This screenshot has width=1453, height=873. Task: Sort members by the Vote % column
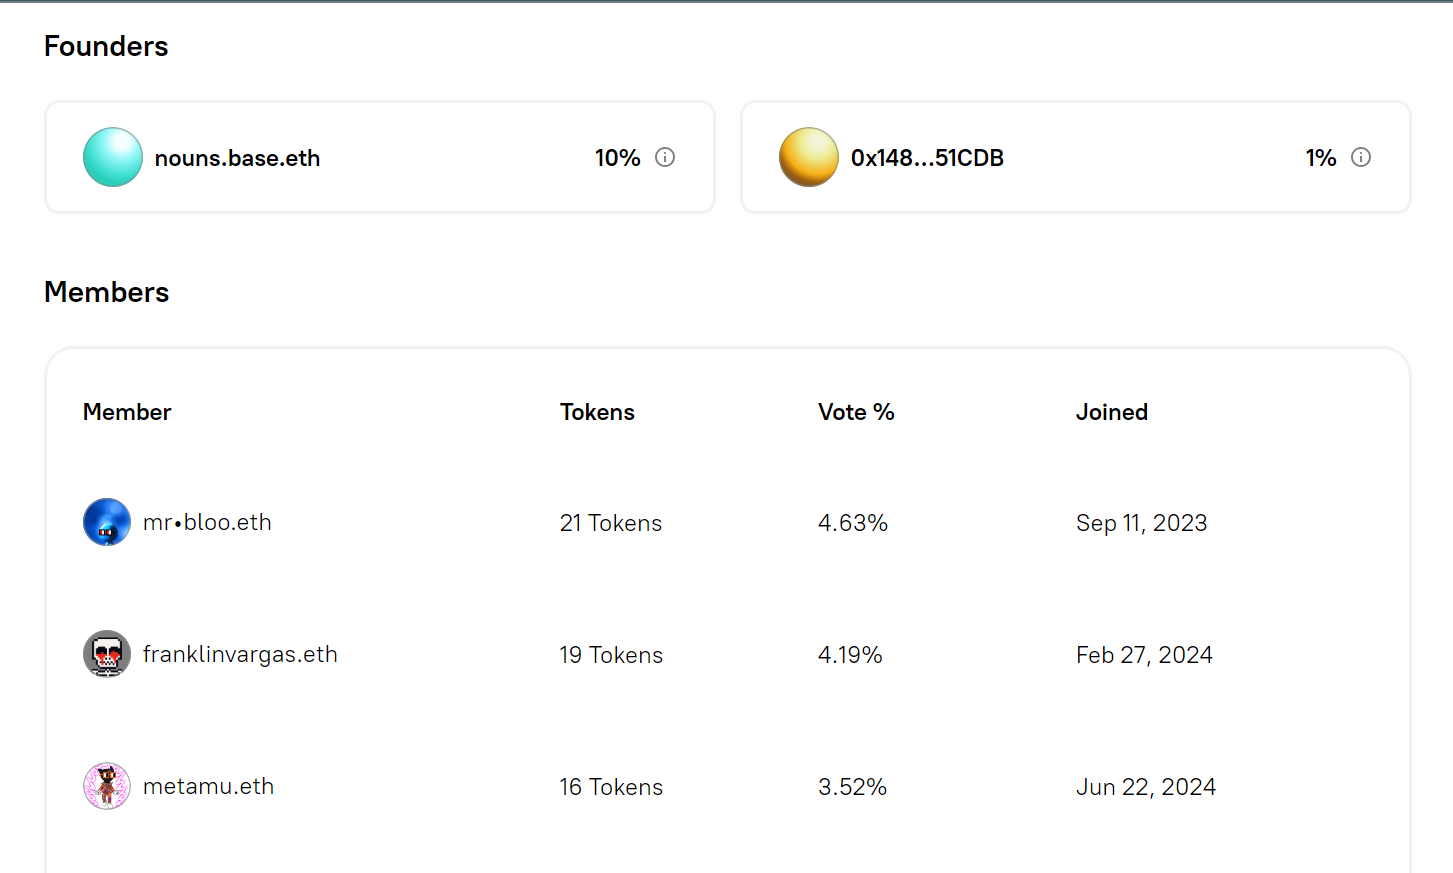[856, 411]
